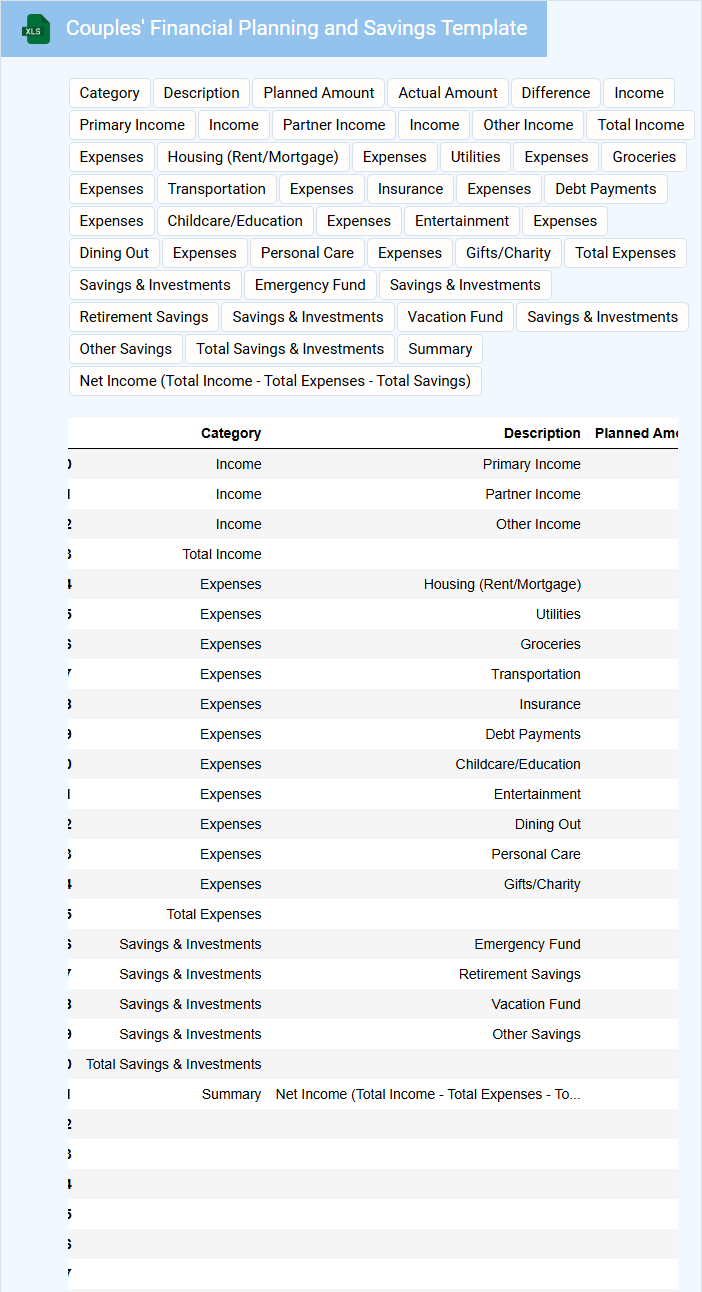Viewport: 702px width, 1292px height.
Task: Click the Housing (Rent/Mortgage) tag
Action: point(253,157)
